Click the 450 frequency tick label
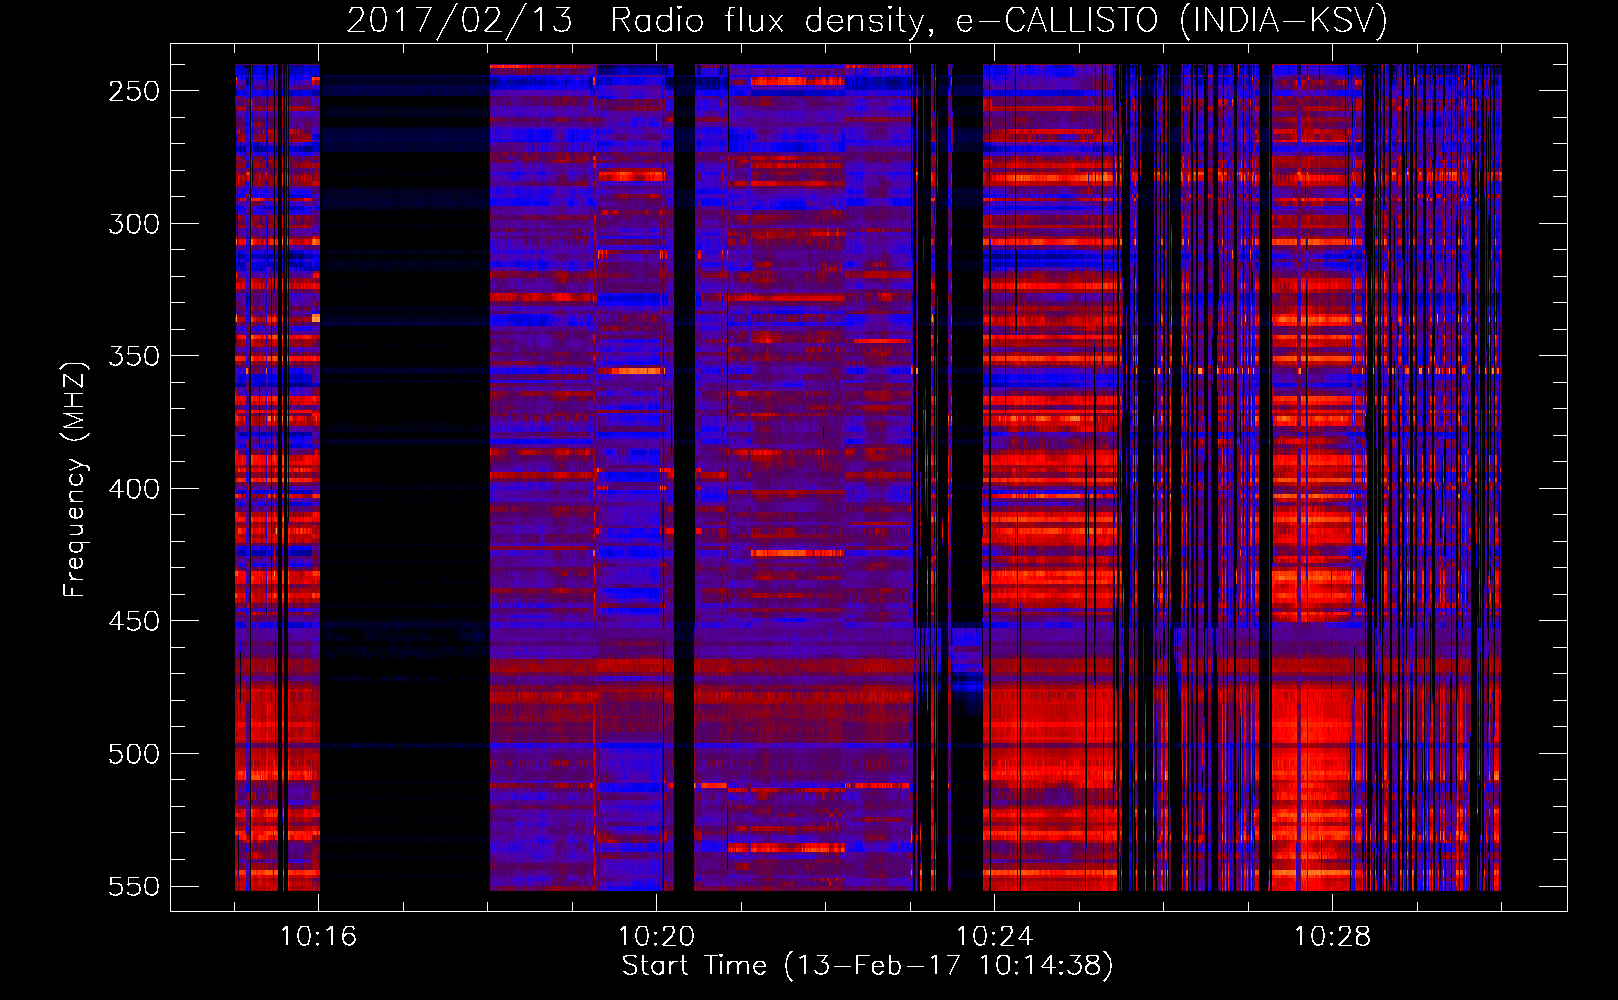 (x=134, y=621)
